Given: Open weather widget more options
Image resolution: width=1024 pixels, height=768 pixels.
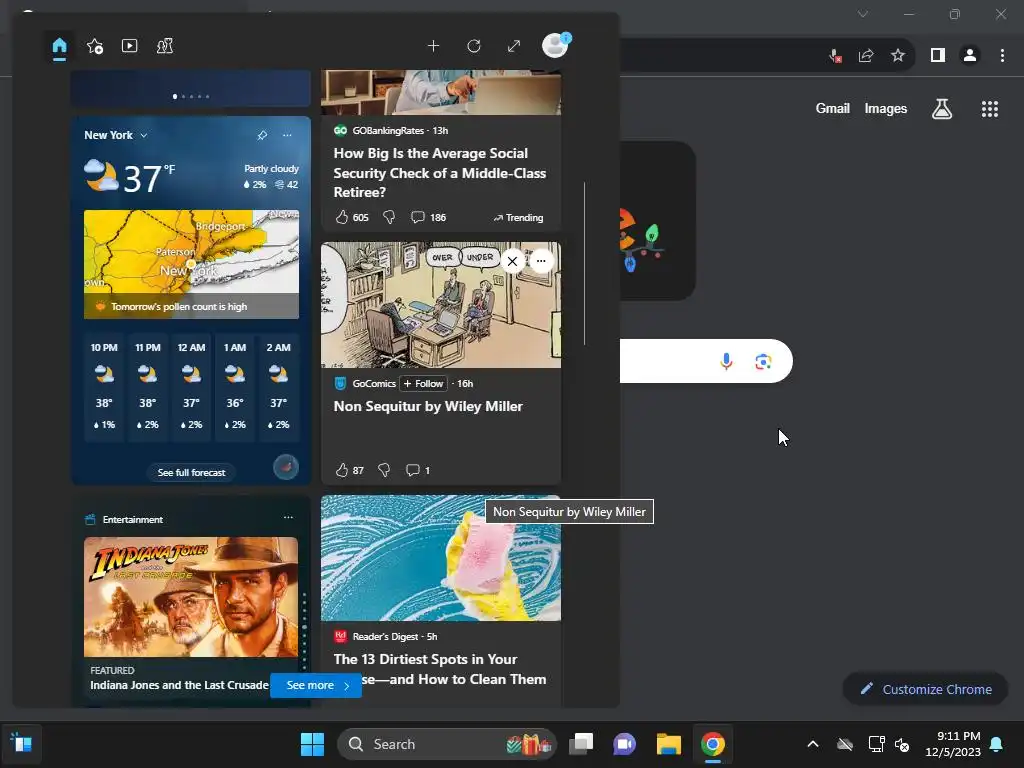Looking at the screenshot, I should coord(287,135).
